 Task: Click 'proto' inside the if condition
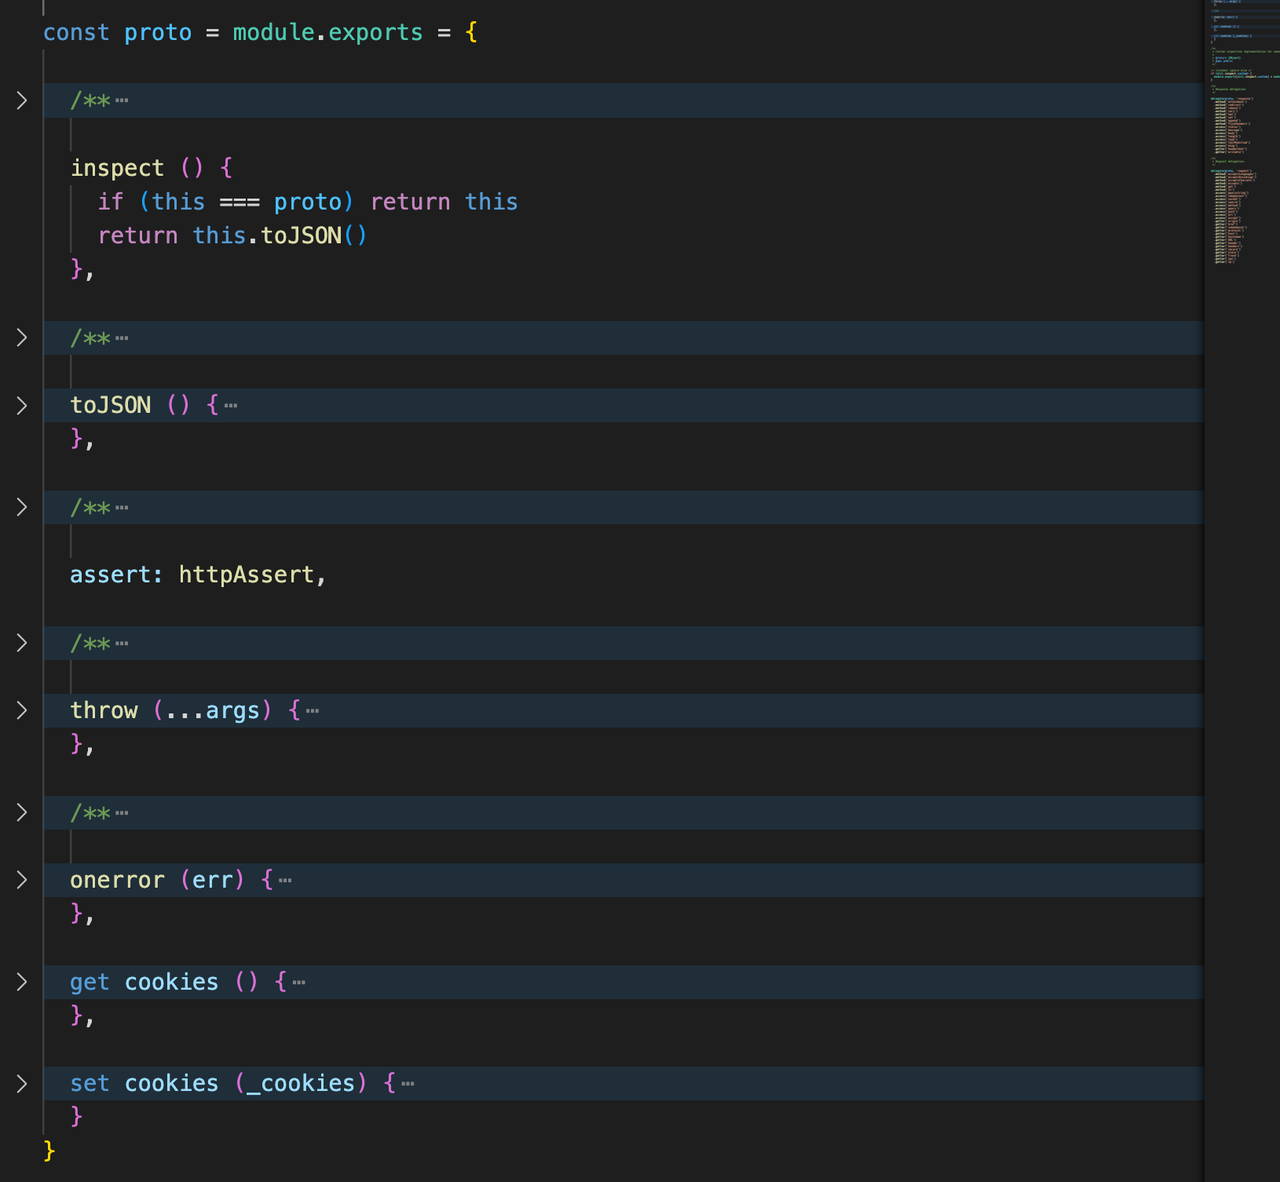click(307, 202)
